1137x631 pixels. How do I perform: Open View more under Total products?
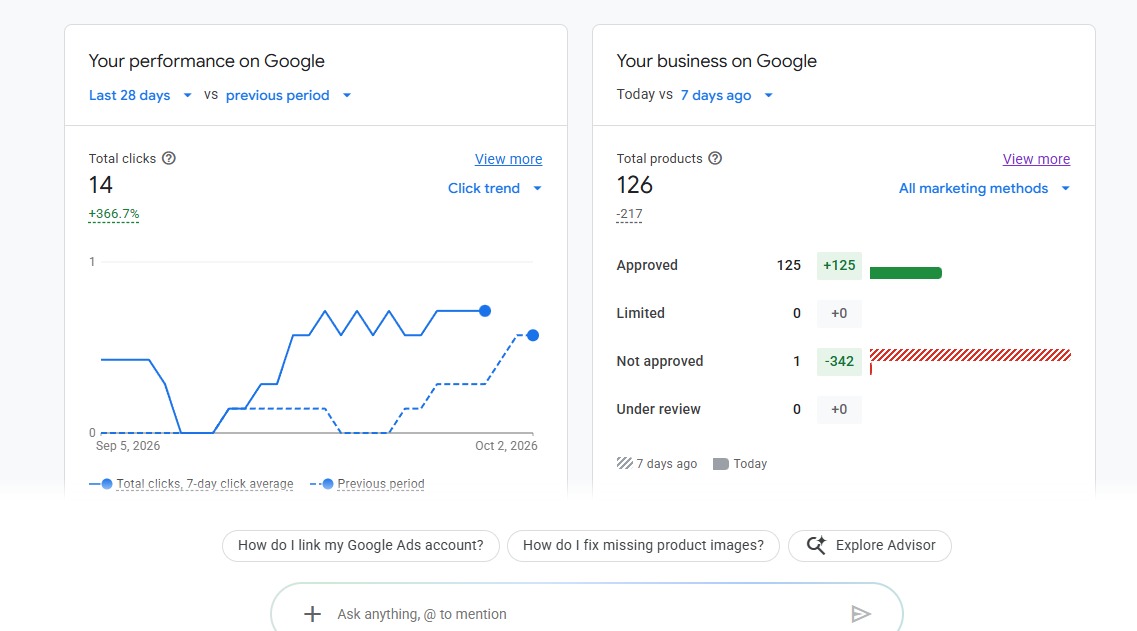point(1036,159)
